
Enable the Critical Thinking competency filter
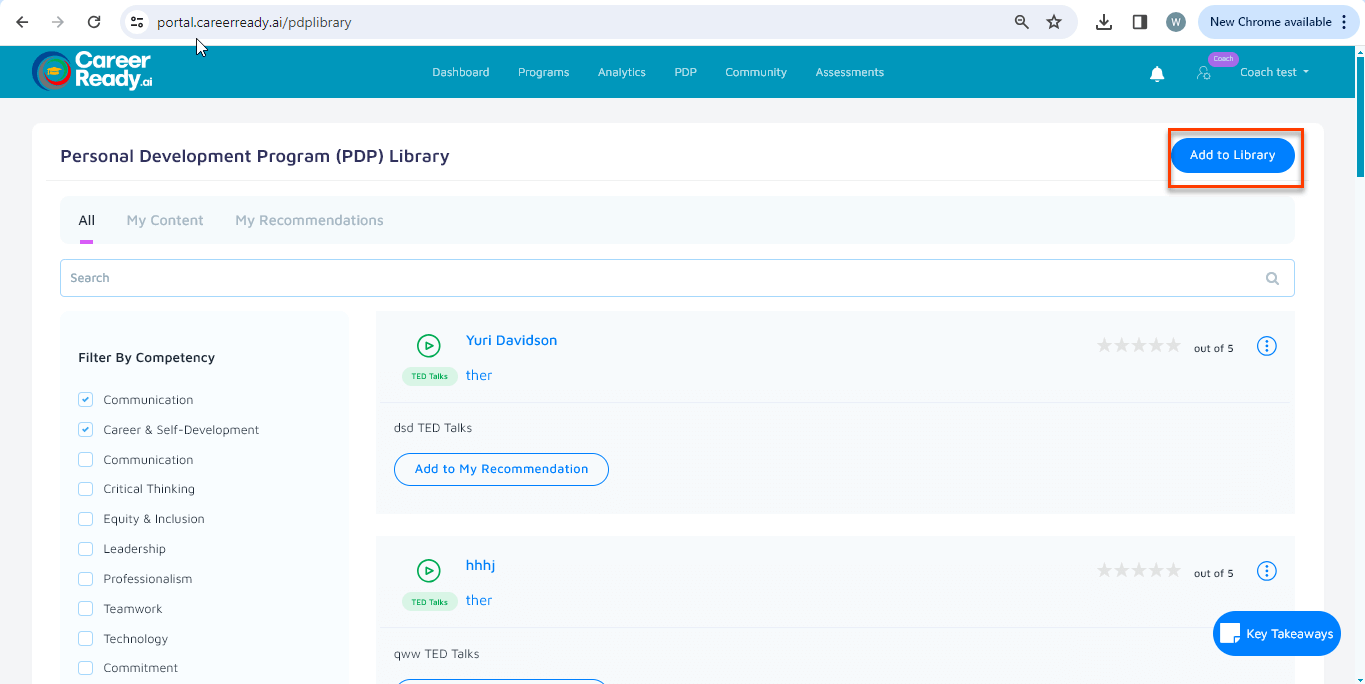[x=85, y=489]
